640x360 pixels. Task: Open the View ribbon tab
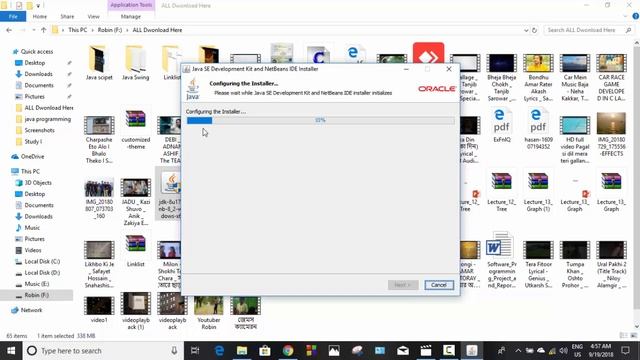93,16
